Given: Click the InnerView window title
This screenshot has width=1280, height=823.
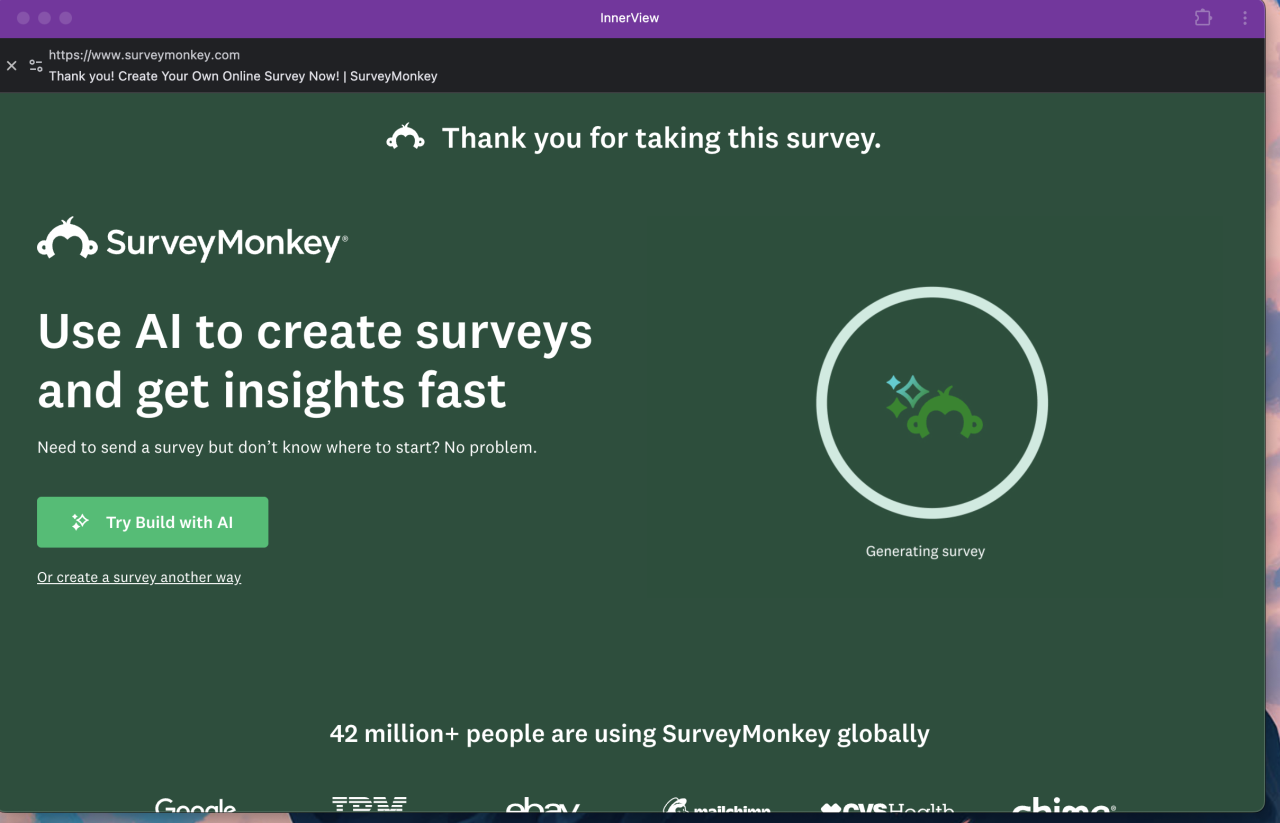Looking at the screenshot, I should 630,18.
